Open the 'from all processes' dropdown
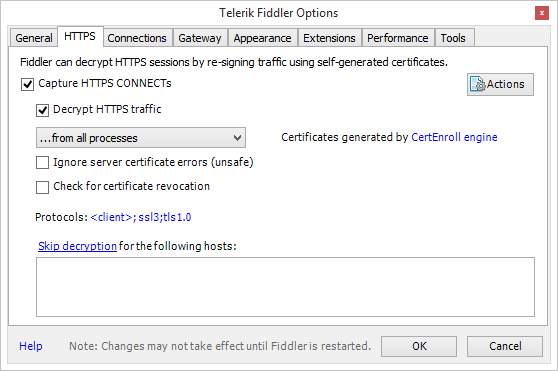558x371 pixels. (x=141, y=138)
